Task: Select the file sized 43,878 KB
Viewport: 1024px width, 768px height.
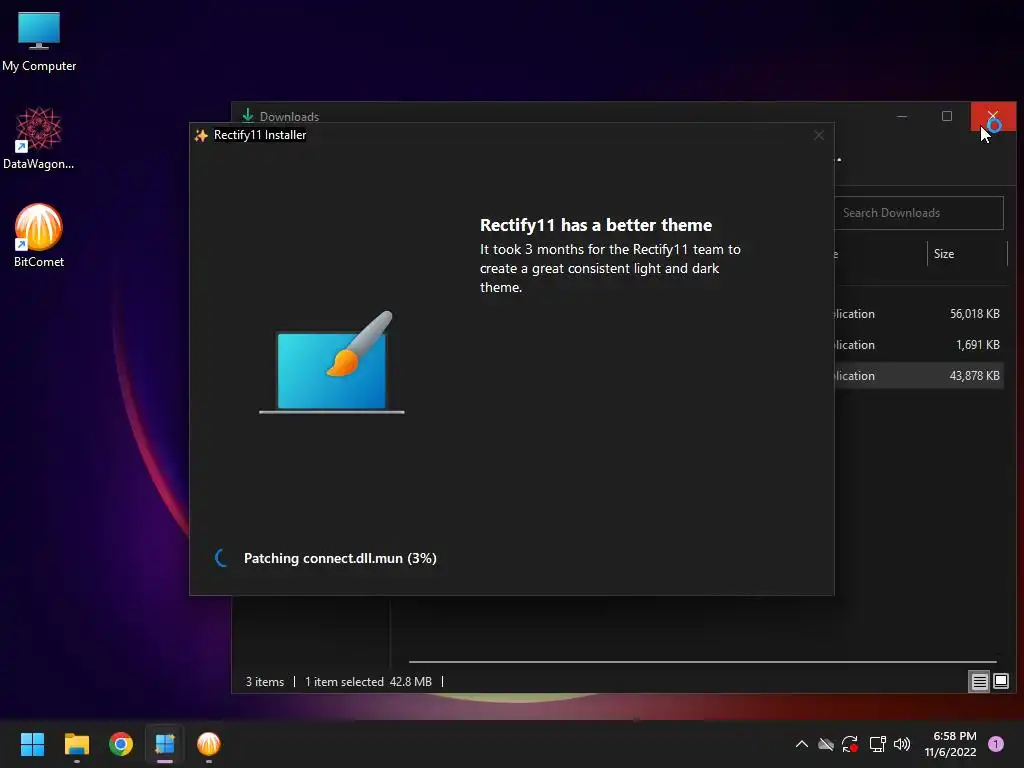Action: 919,376
